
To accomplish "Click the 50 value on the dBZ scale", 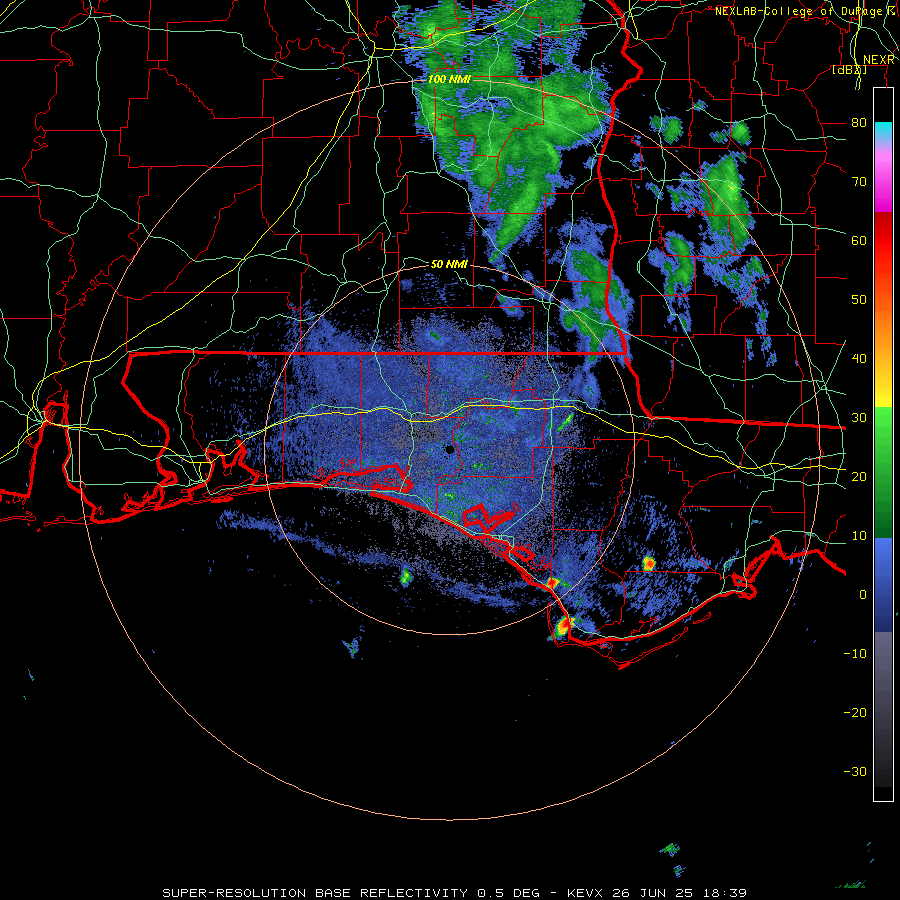I will point(859,300).
